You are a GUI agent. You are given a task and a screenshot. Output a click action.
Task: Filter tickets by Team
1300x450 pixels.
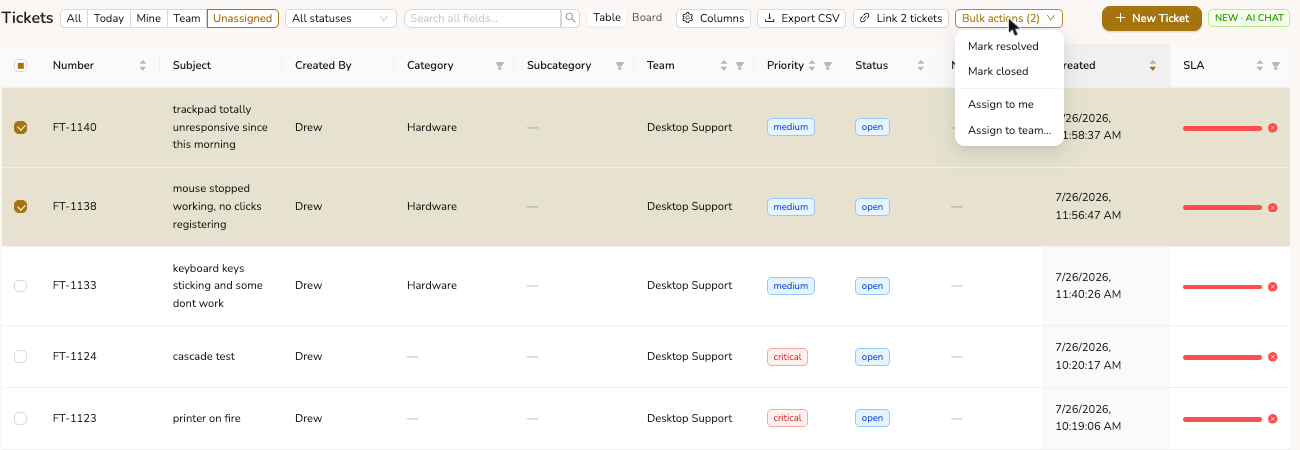point(186,18)
